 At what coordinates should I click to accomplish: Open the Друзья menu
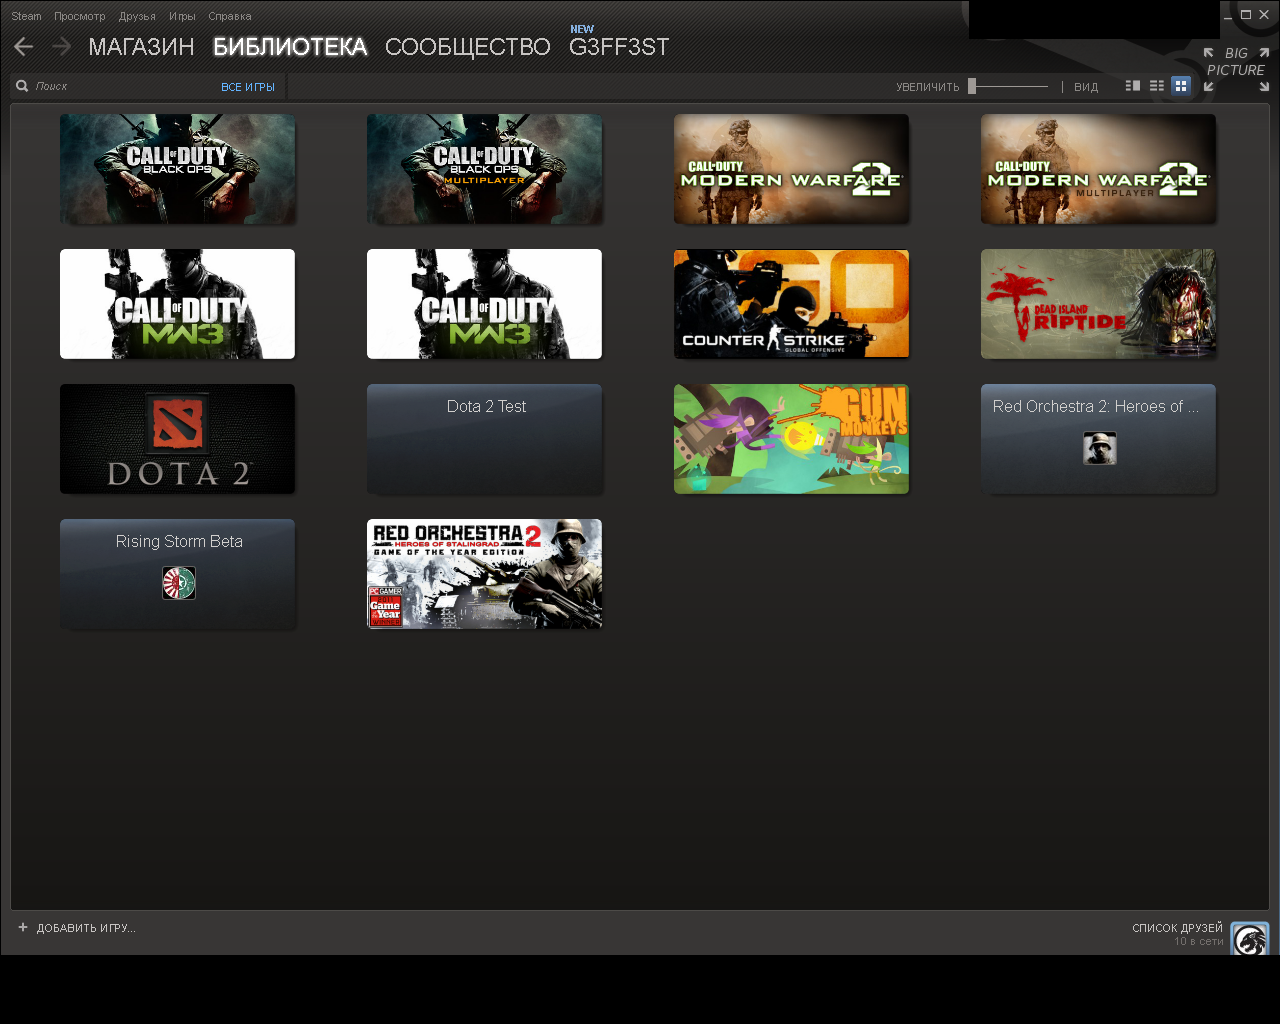coord(137,16)
